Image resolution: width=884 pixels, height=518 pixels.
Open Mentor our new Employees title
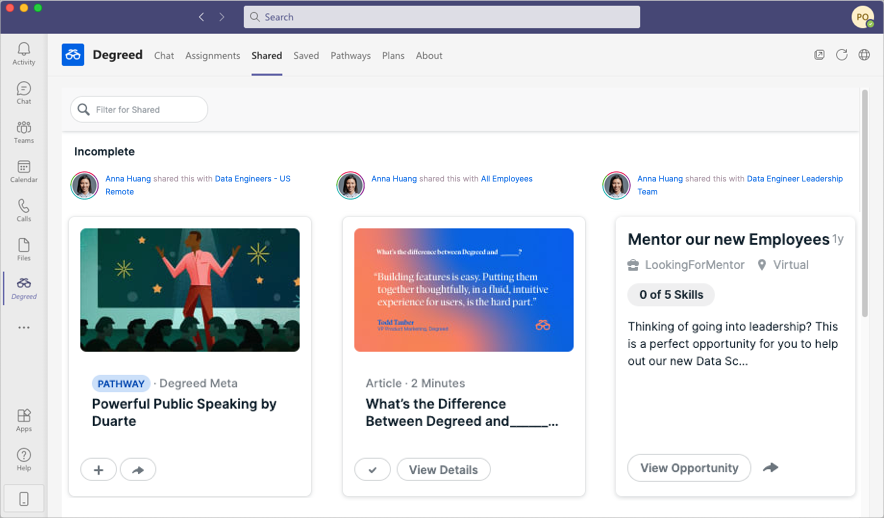728,240
